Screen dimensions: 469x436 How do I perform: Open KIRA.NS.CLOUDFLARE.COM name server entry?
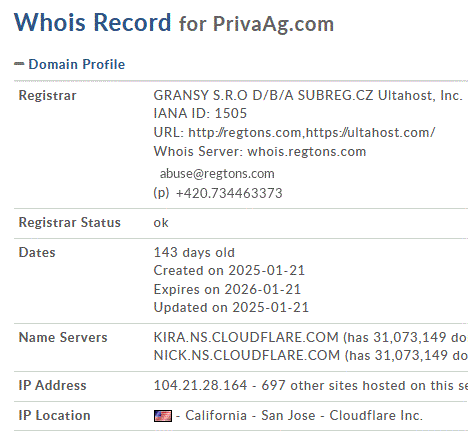coord(246,337)
